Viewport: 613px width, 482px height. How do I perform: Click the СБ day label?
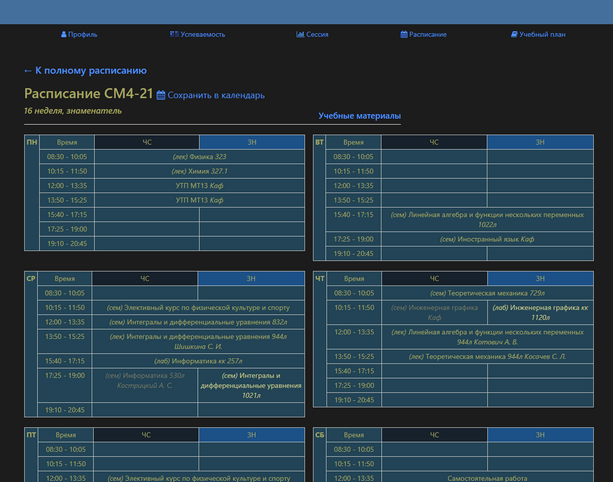[319, 435]
